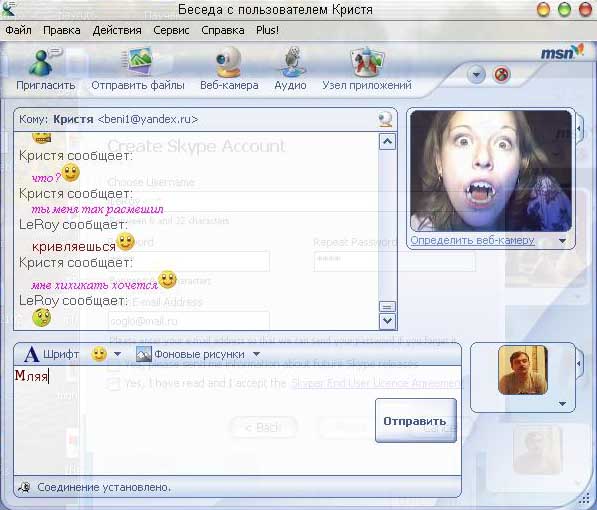Click the Отправить send button

tap(416, 420)
